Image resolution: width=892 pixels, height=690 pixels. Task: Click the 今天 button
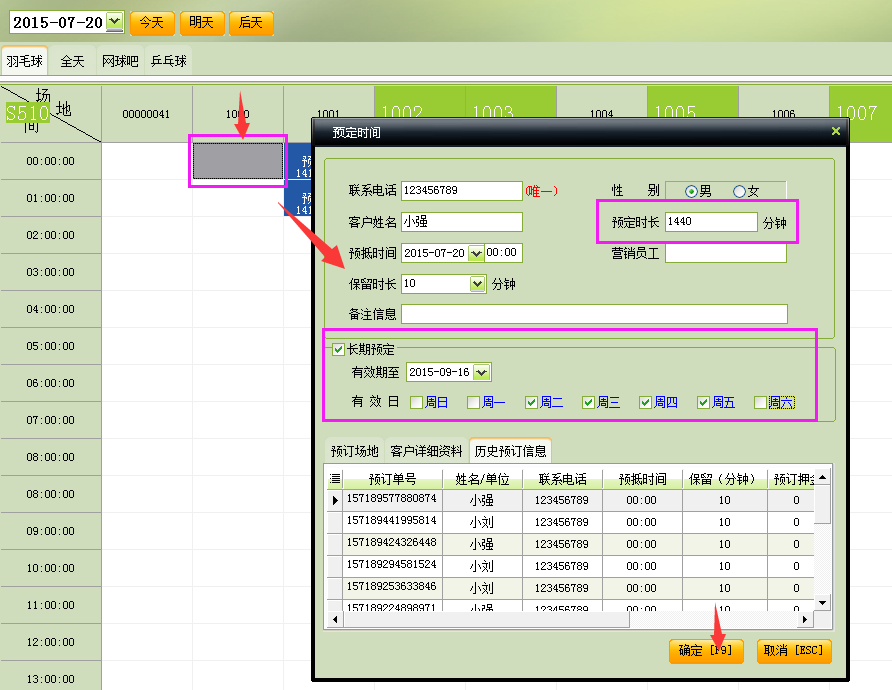coord(152,23)
